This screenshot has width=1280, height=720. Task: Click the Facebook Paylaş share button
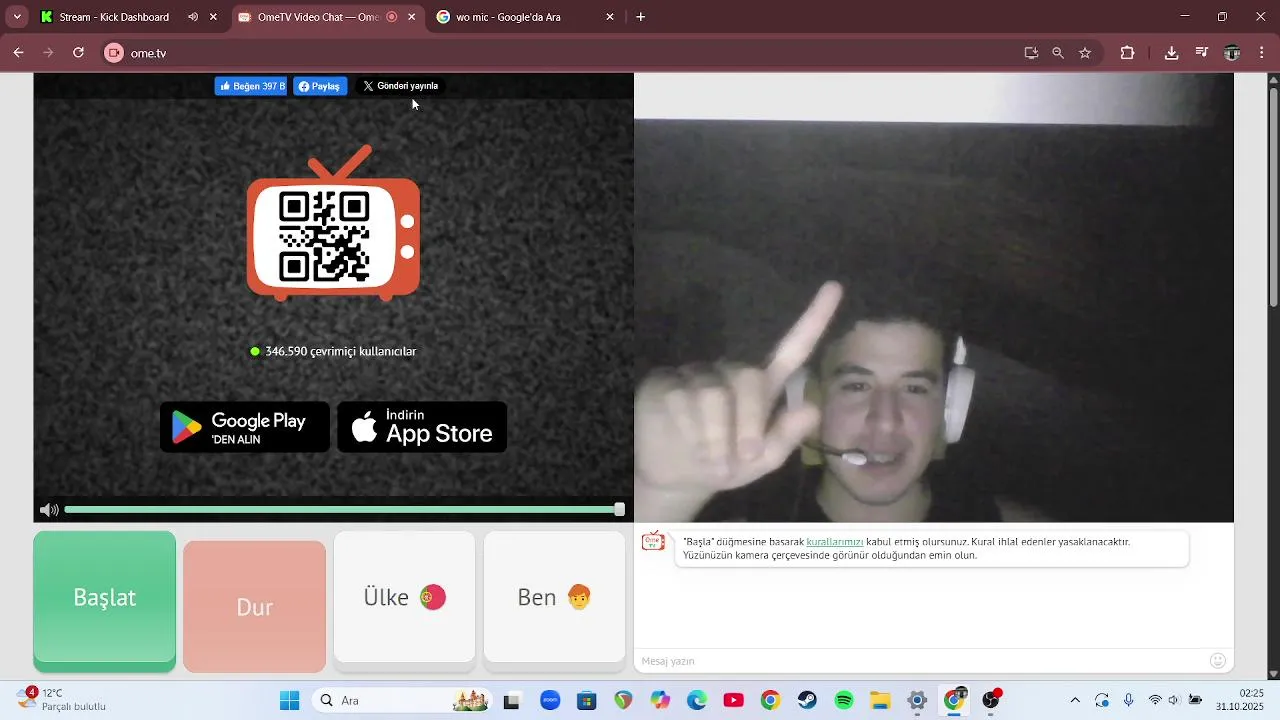point(320,86)
